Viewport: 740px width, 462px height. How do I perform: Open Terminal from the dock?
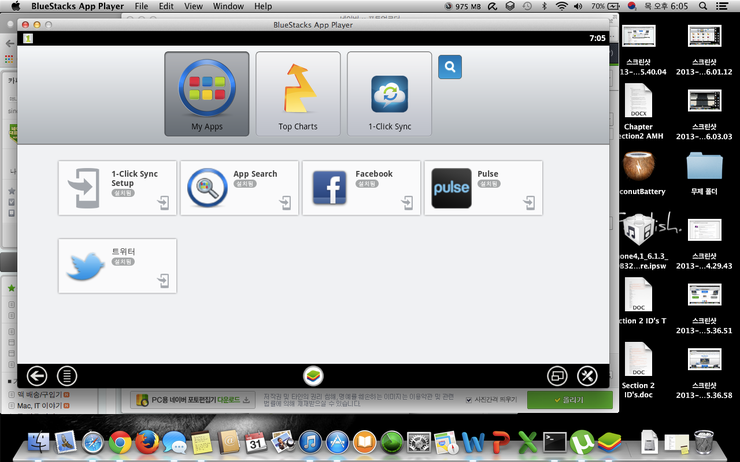tap(555, 443)
